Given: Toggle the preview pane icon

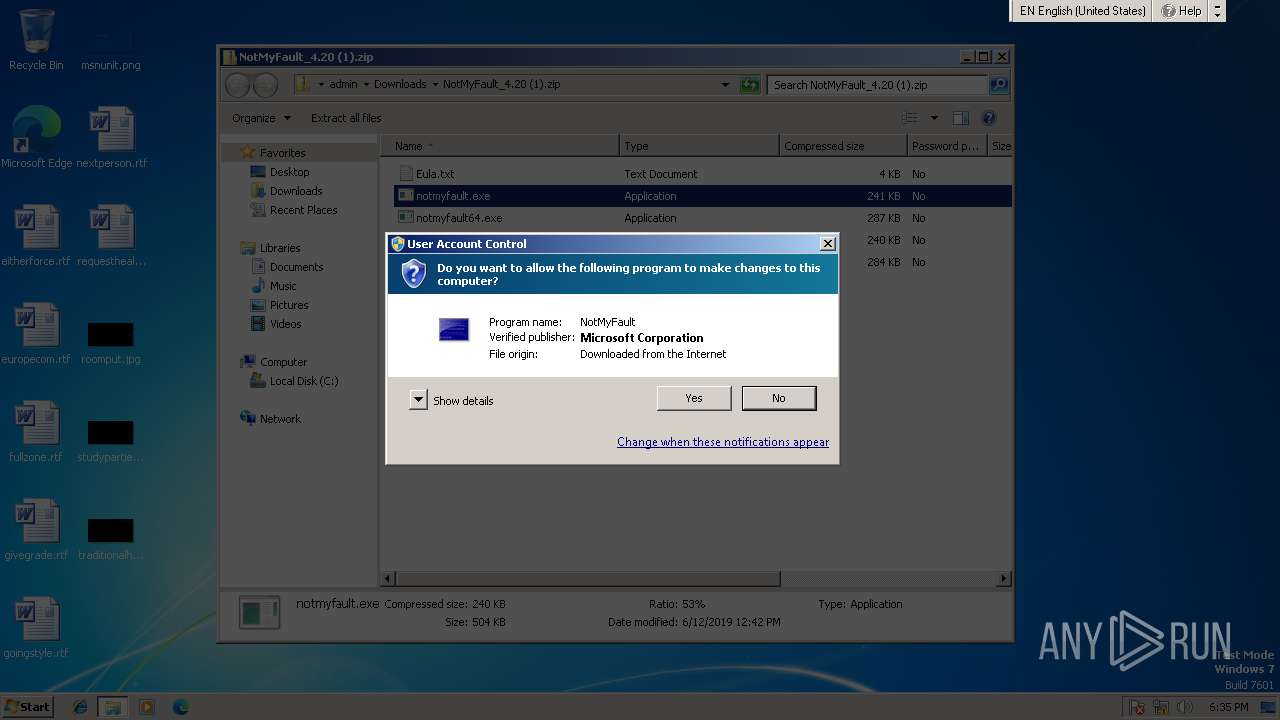Looking at the screenshot, I should (961, 118).
